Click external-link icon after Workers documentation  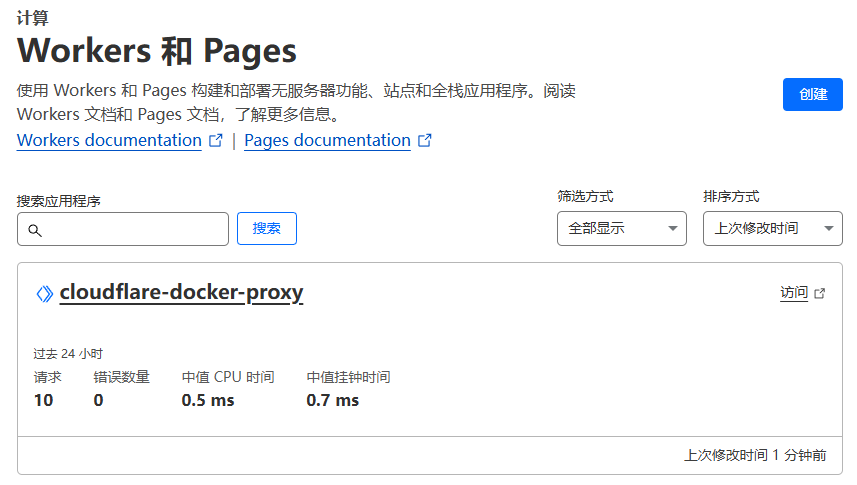[x=215, y=141]
